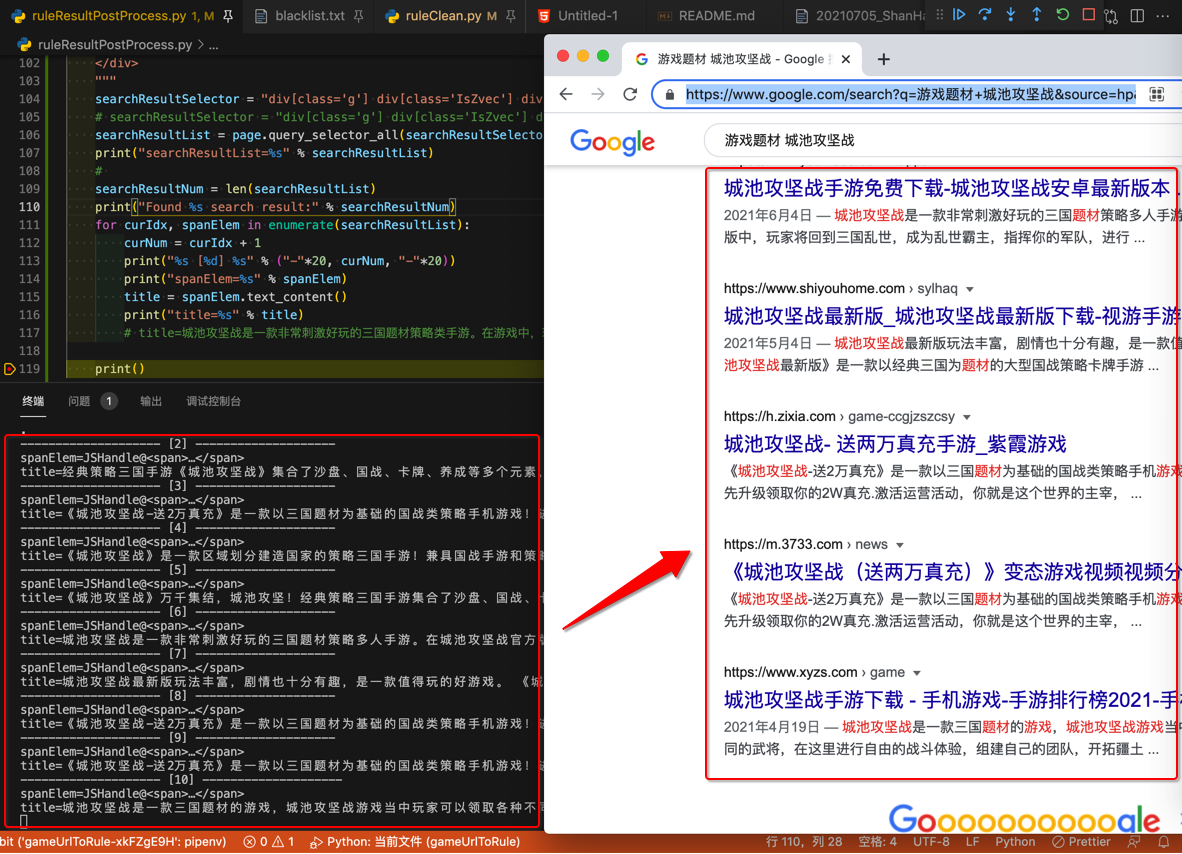This screenshot has width=1182, height=854.
Task: Expand the h.zixia.com result dropdown arrow
Action: click(967, 417)
